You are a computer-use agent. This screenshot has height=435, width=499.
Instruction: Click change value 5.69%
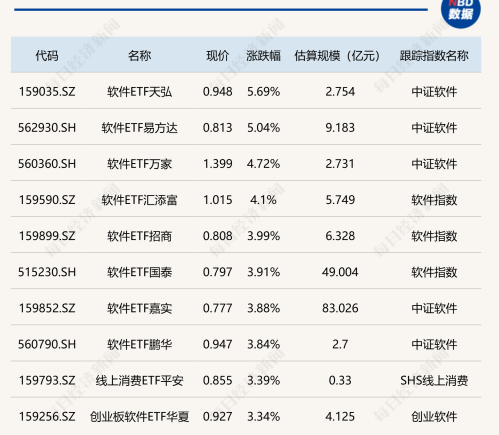click(x=263, y=91)
